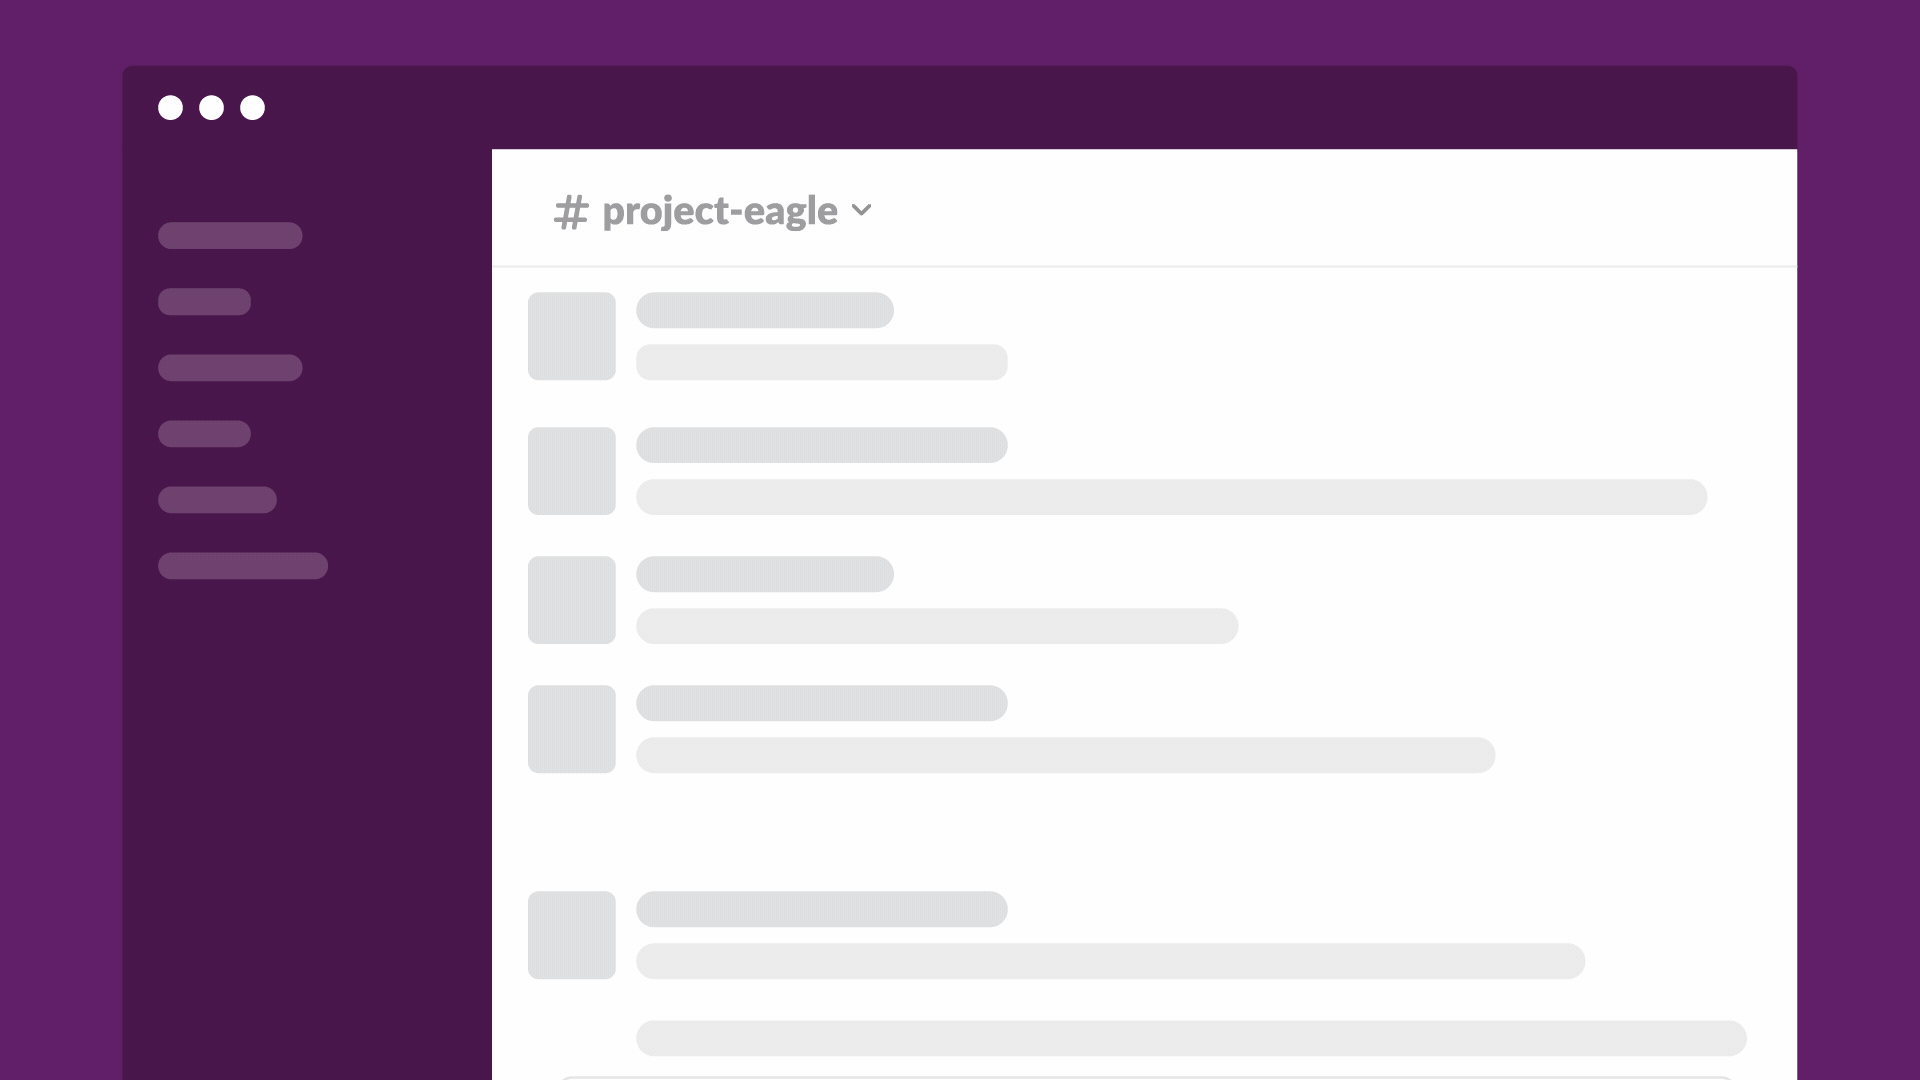This screenshot has height=1080, width=1920.
Task: Open the third sidebar item placeholder
Action: 230,367
